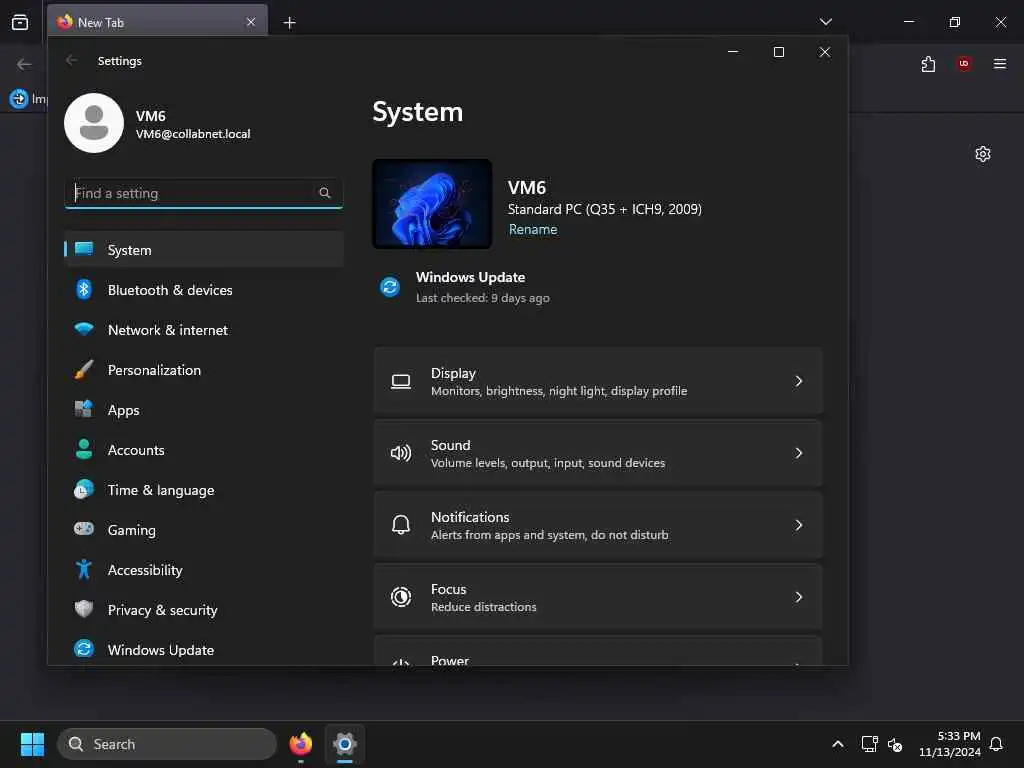Click the Windows Update sync icon near top
Viewport: 1024px width, 768px height.
click(x=390, y=287)
